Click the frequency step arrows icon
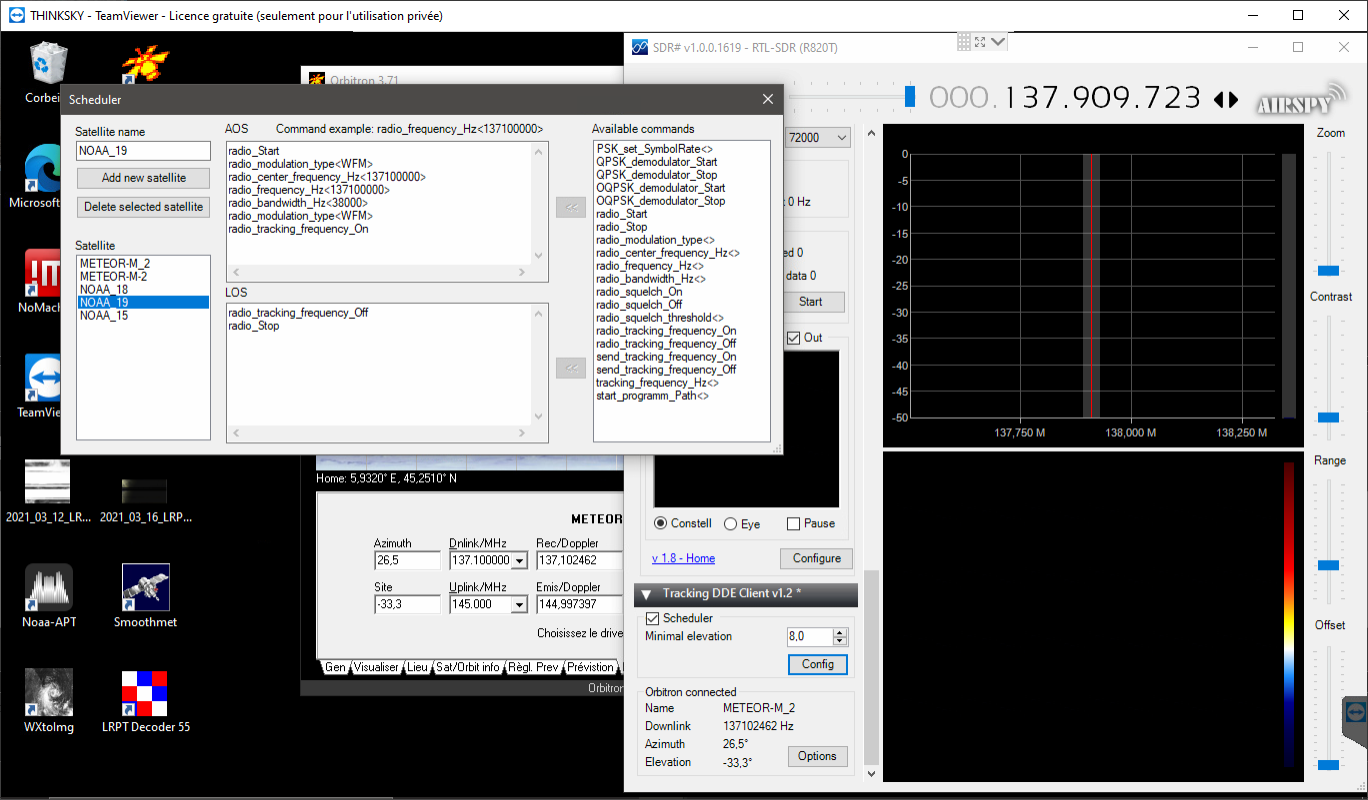This screenshot has width=1368, height=800. [x=1225, y=99]
